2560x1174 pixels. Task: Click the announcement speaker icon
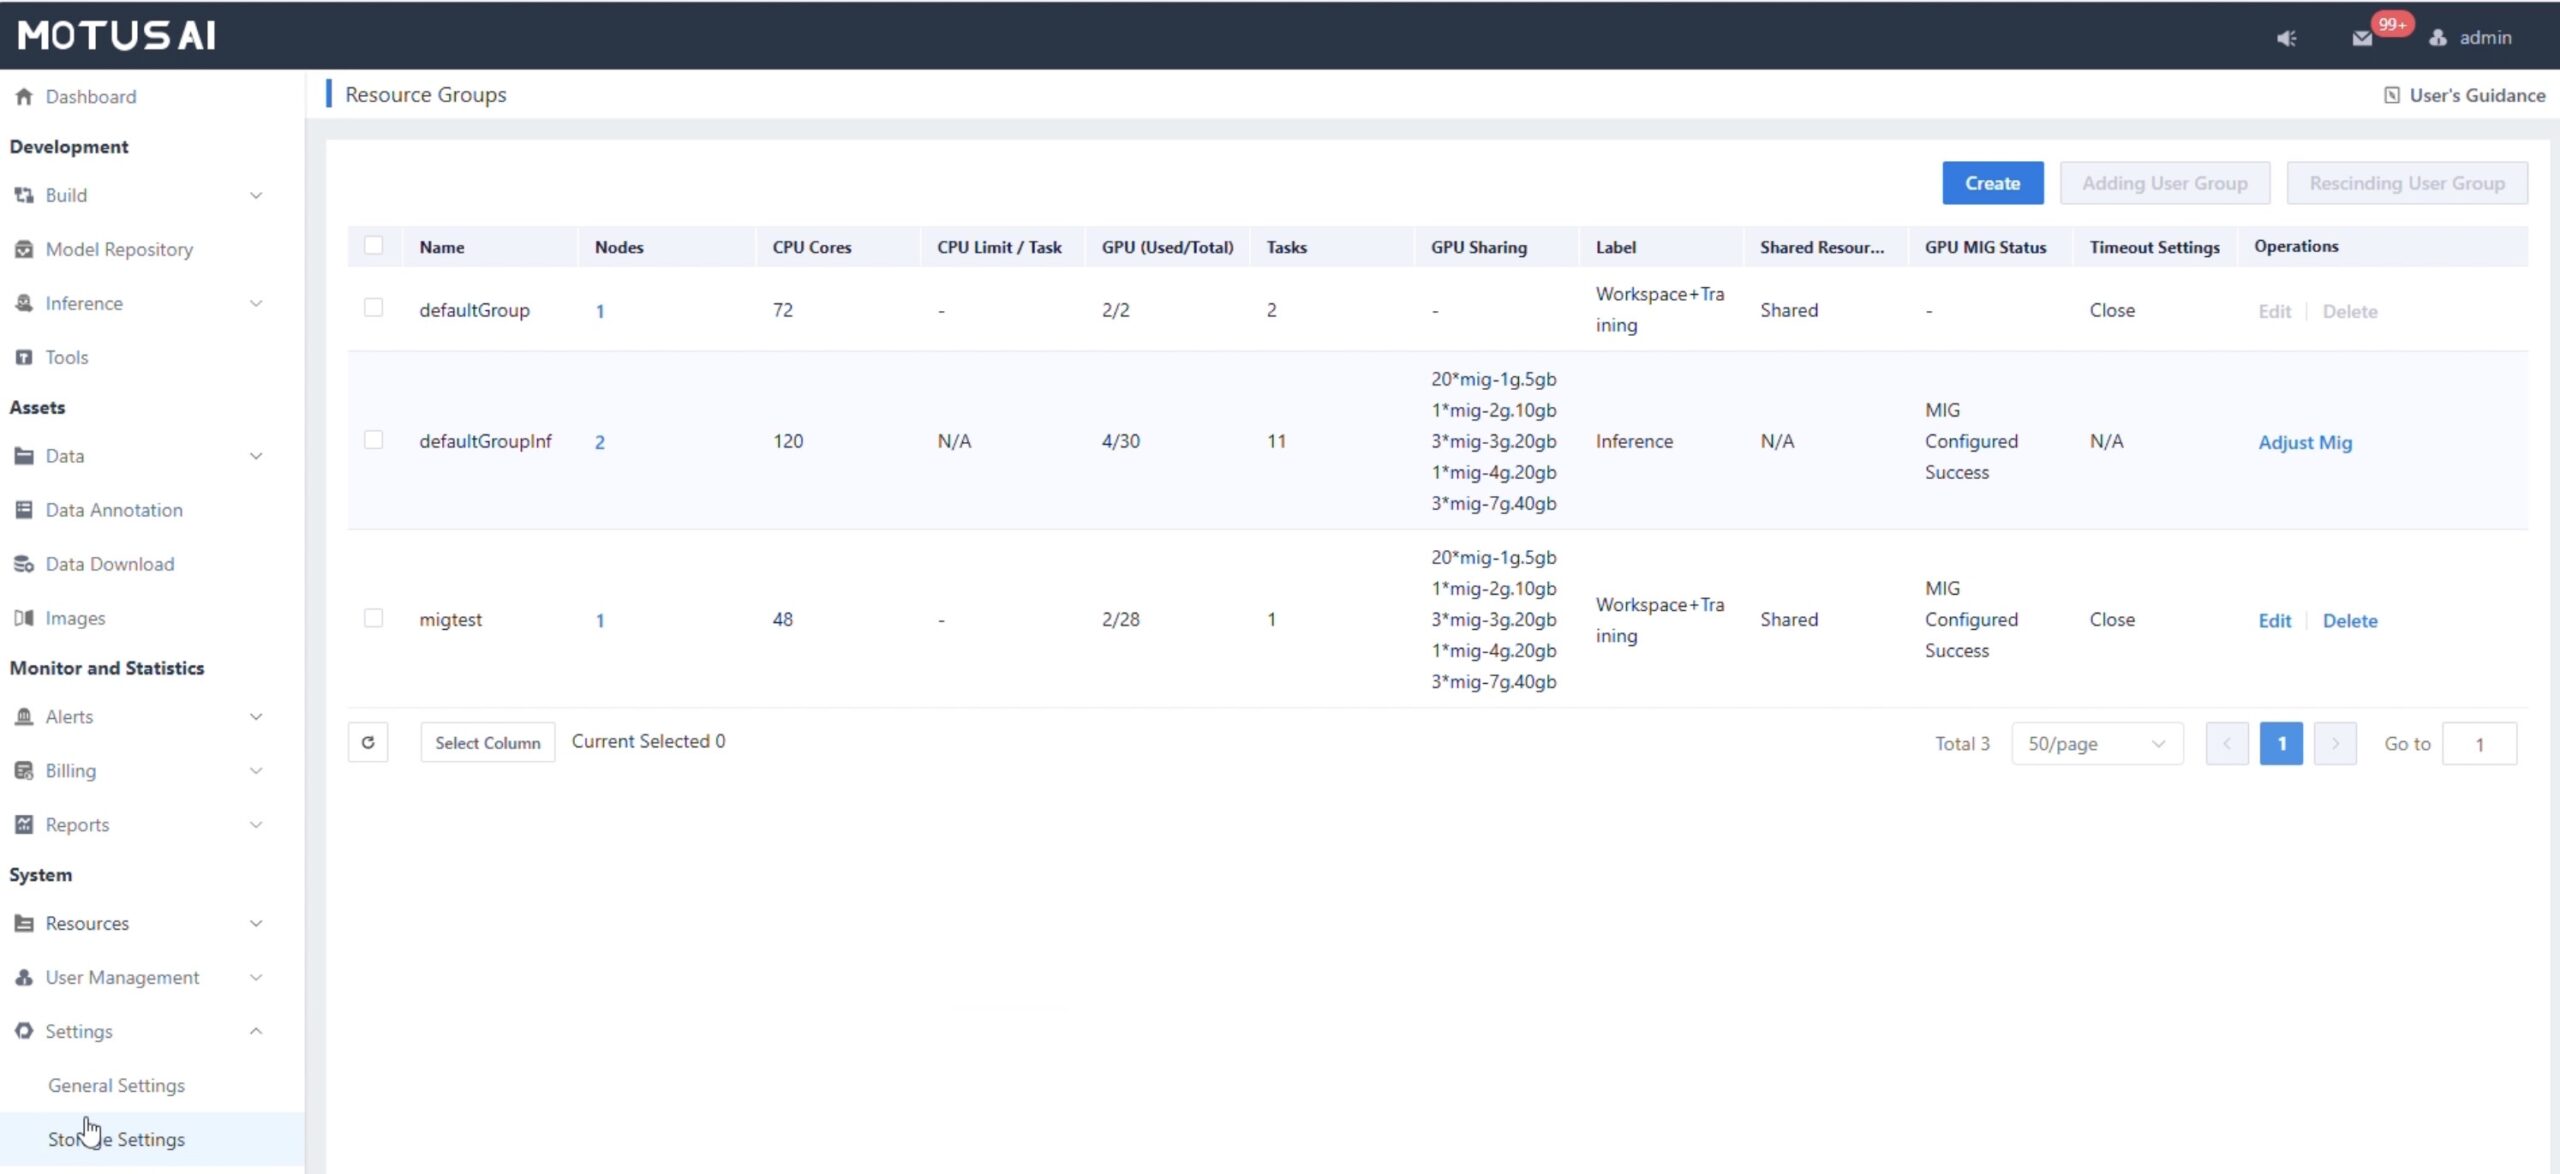(x=2286, y=38)
